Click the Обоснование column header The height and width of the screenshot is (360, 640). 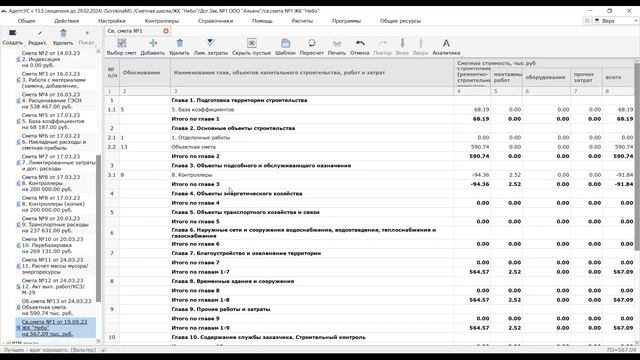(x=145, y=72)
